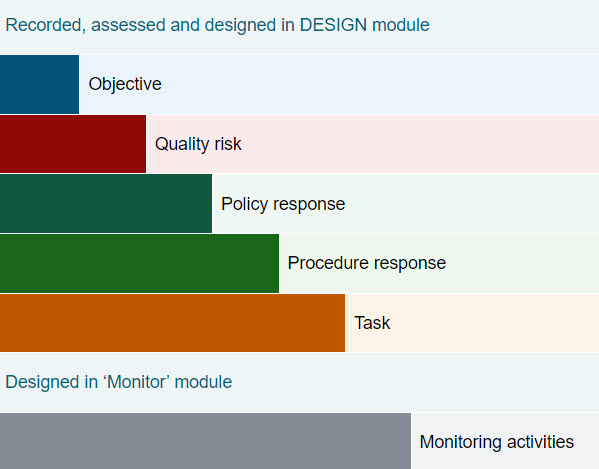Click the green Procedure response block
The width and height of the screenshot is (599, 469).
[139, 264]
